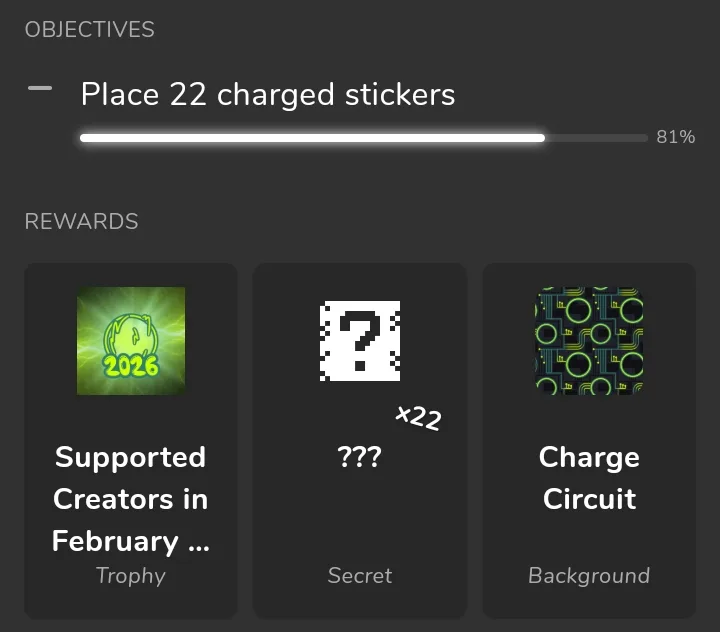Collapse the objective with the minus icon
Viewport: 720px width, 632px height.
point(40,89)
